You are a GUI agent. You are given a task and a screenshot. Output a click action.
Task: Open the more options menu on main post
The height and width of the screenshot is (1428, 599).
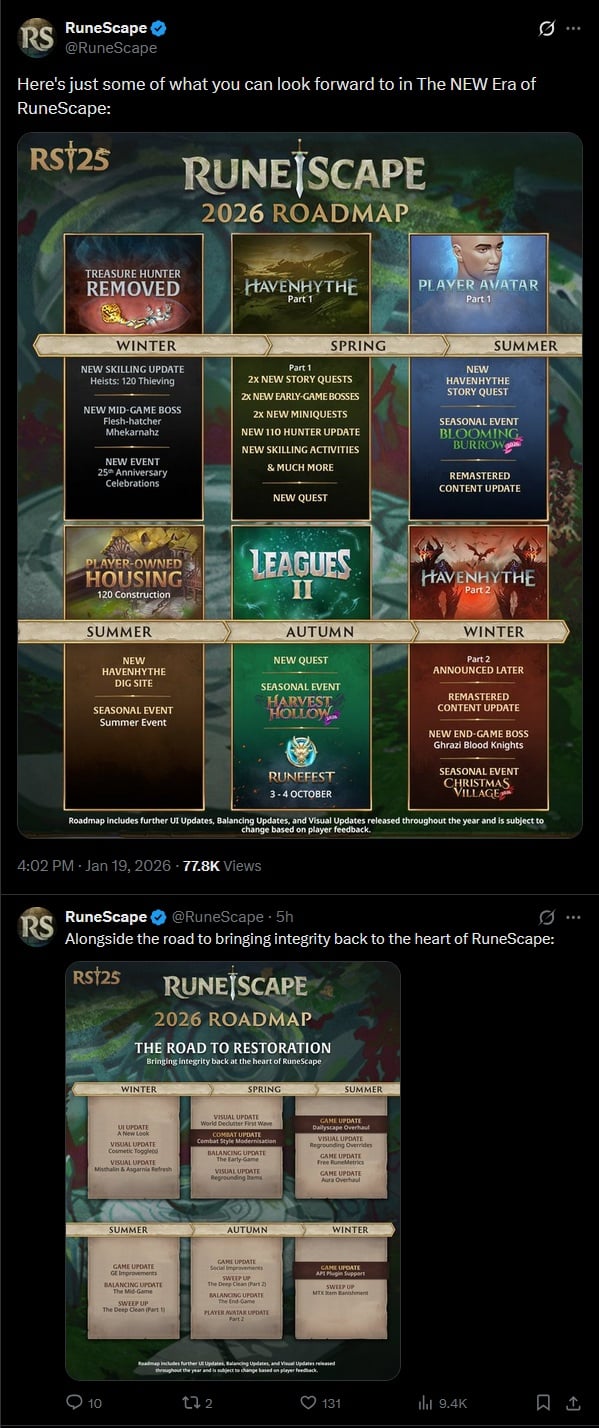pyautogui.click(x=573, y=28)
